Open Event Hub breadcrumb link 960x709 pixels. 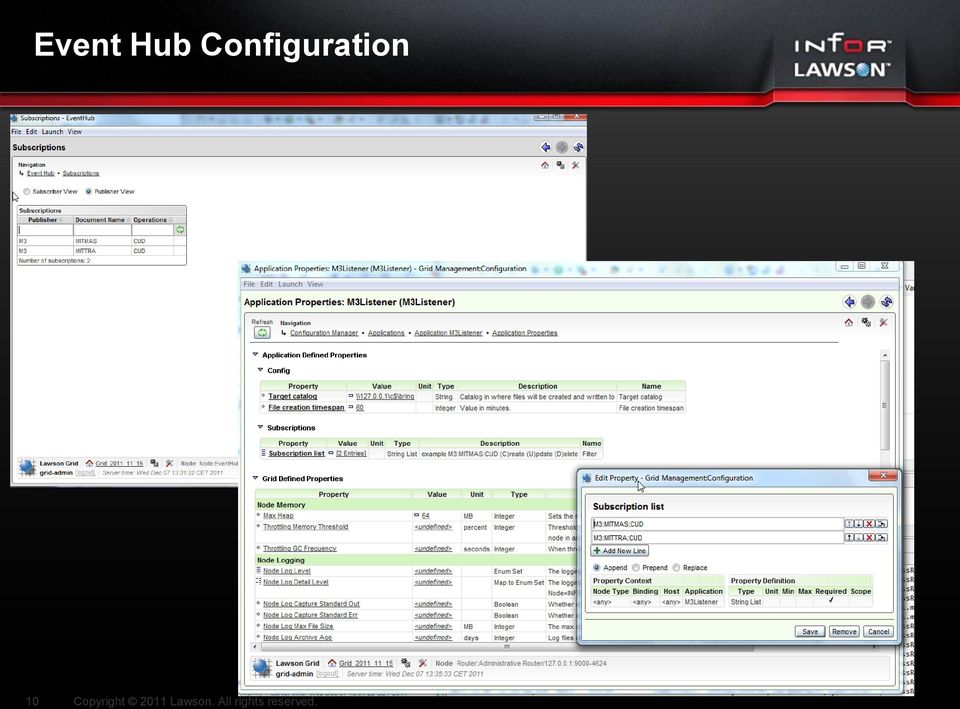coord(40,173)
